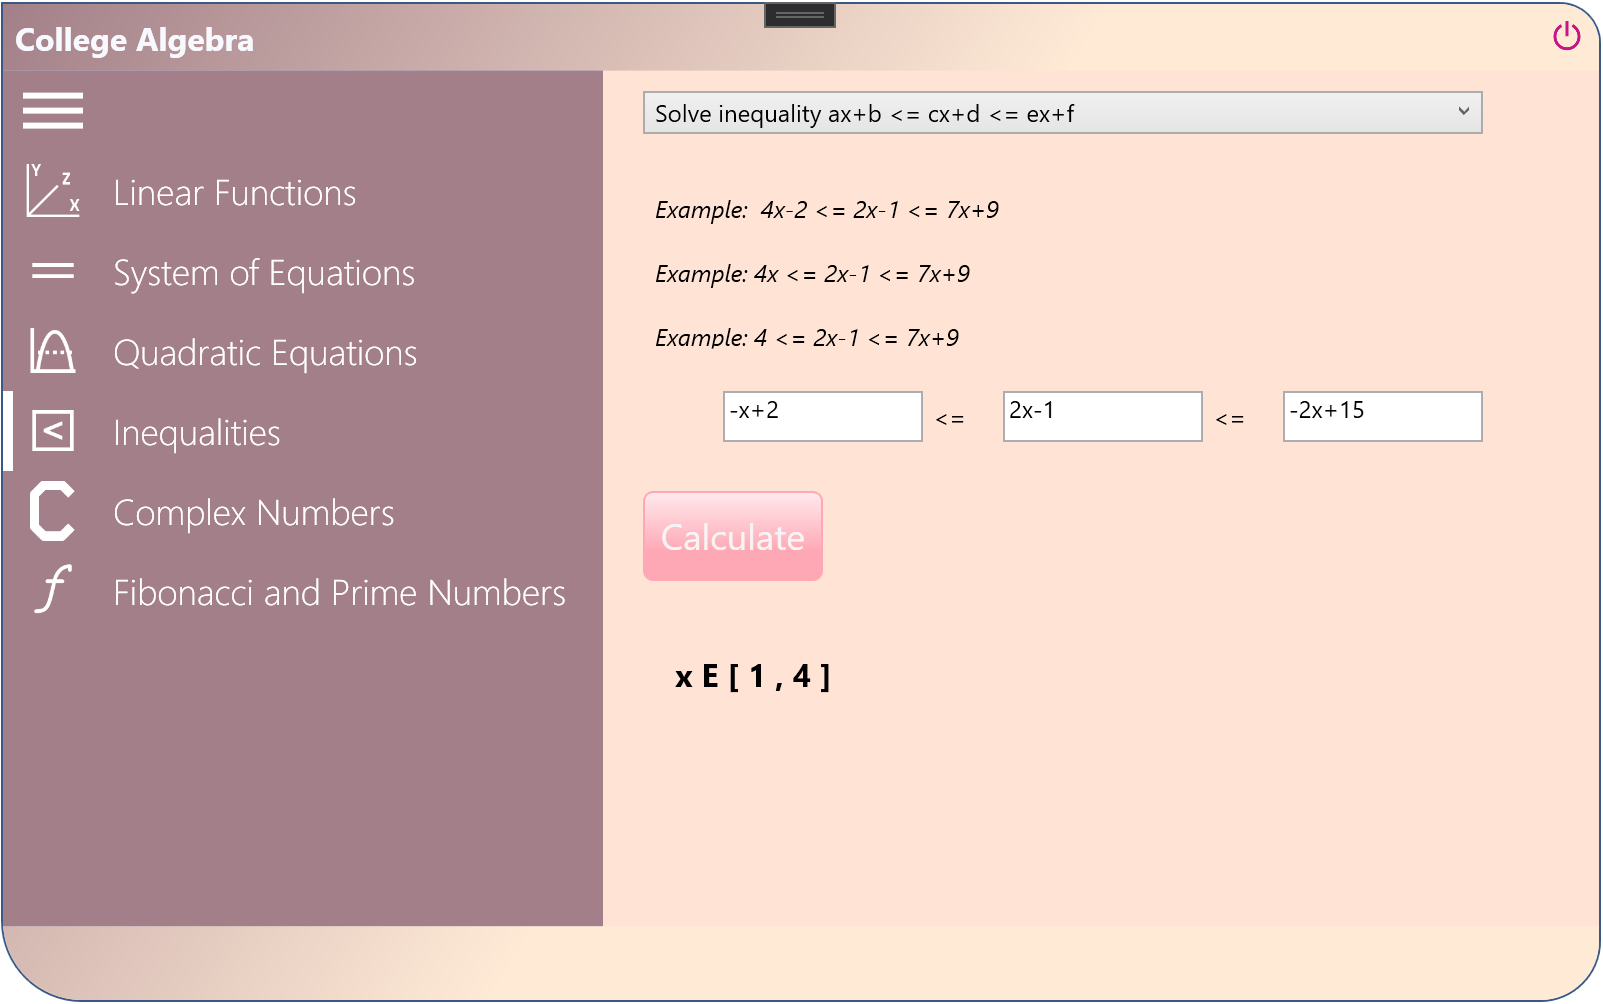
Task: Click the -2x+15 input field
Action: click(1382, 416)
